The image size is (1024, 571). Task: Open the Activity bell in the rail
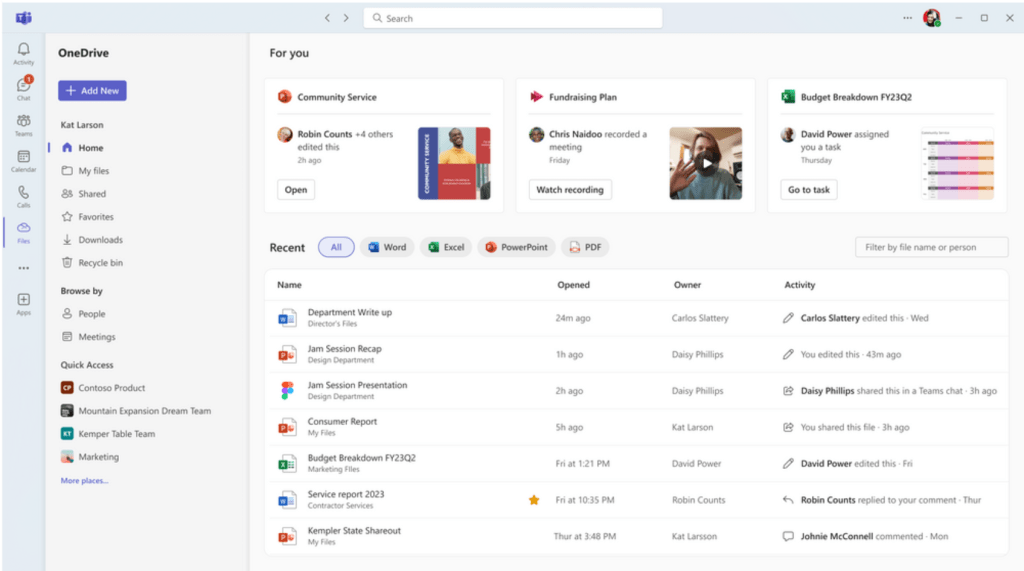pos(24,54)
